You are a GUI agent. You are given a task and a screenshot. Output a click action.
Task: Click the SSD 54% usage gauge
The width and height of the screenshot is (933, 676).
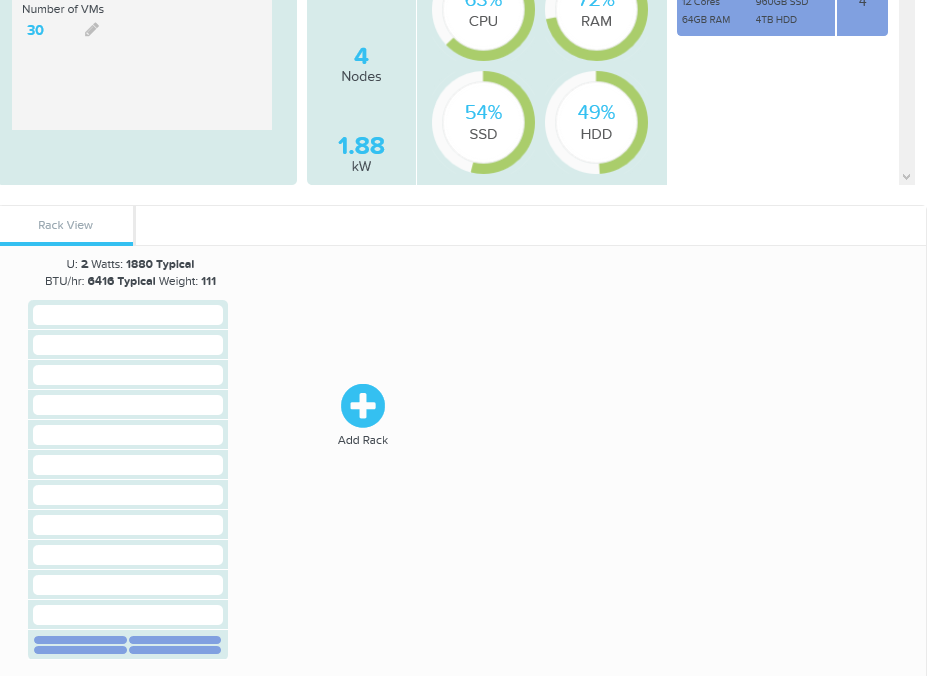coord(483,120)
